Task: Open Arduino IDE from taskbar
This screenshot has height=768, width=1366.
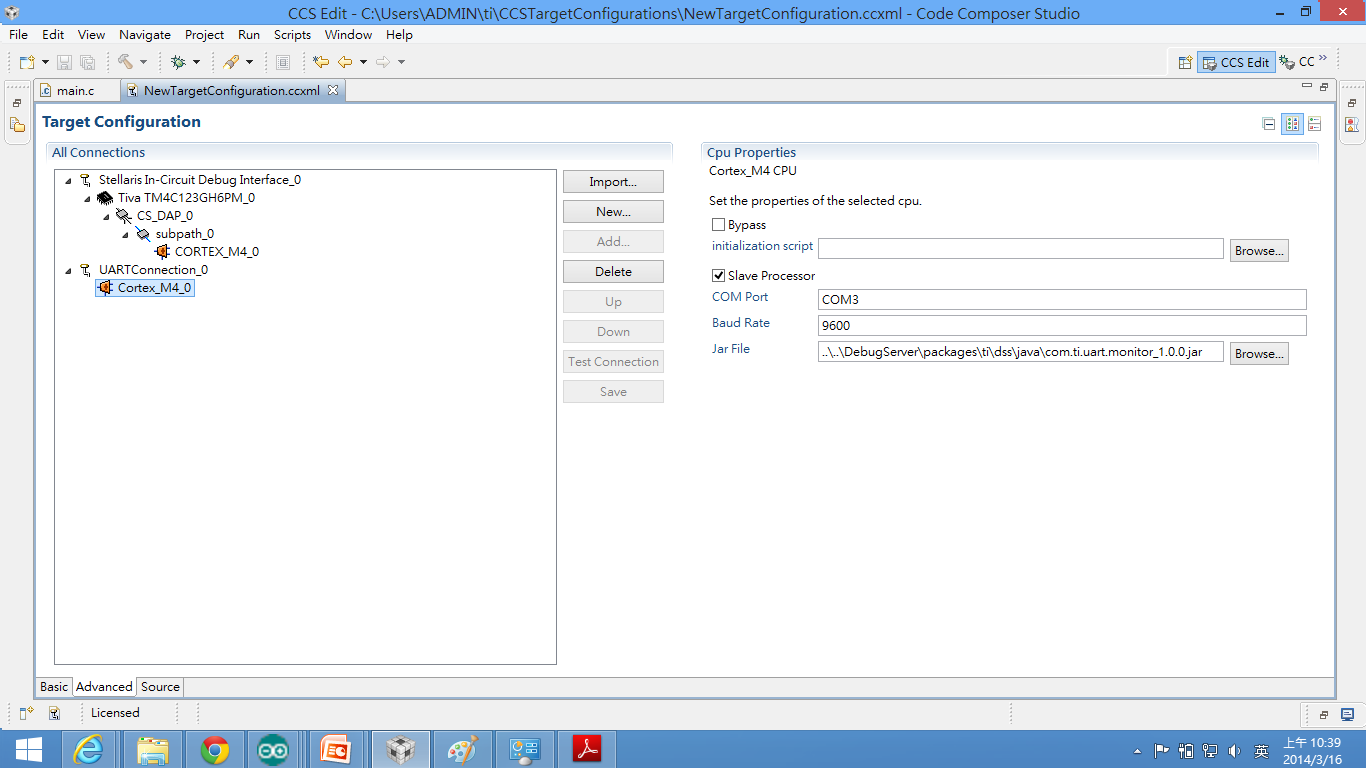Action: [273, 749]
